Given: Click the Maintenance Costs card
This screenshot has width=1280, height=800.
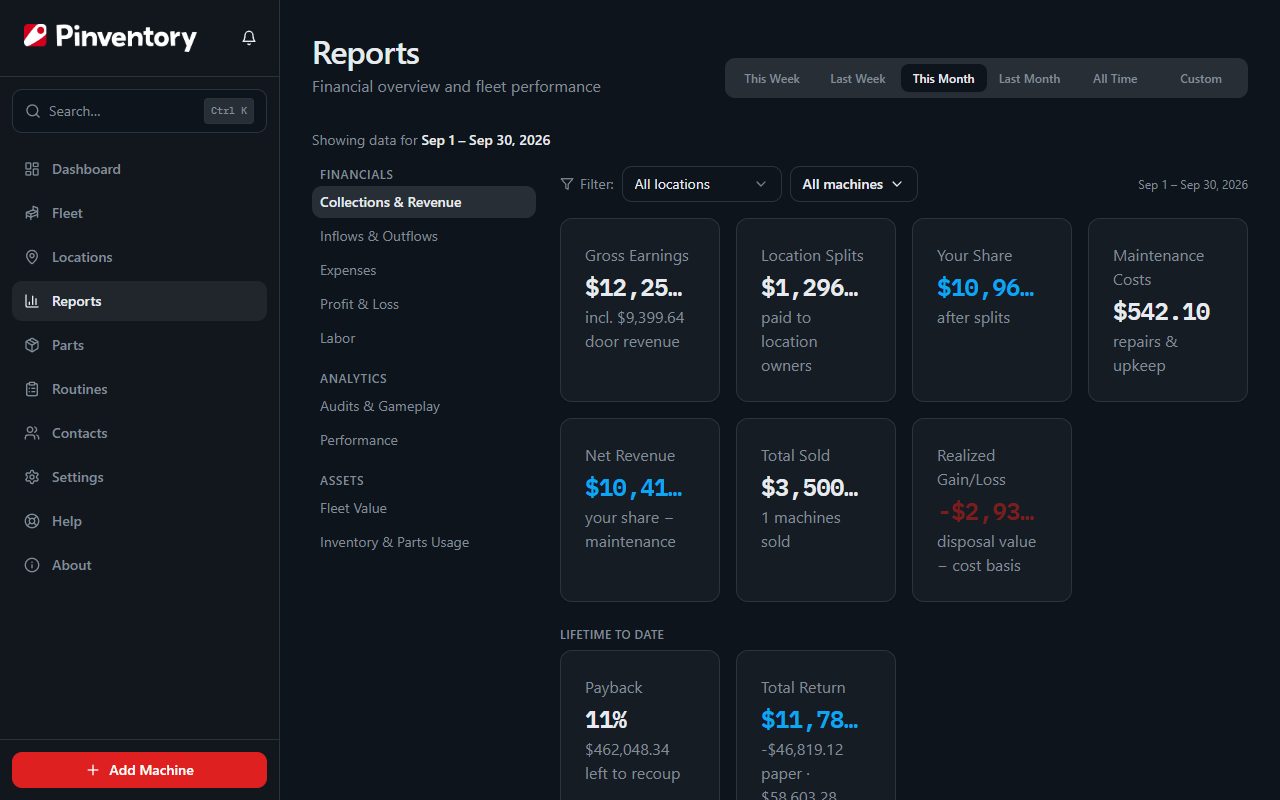Looking at the screenshot, I should [x=1168, y=310].
